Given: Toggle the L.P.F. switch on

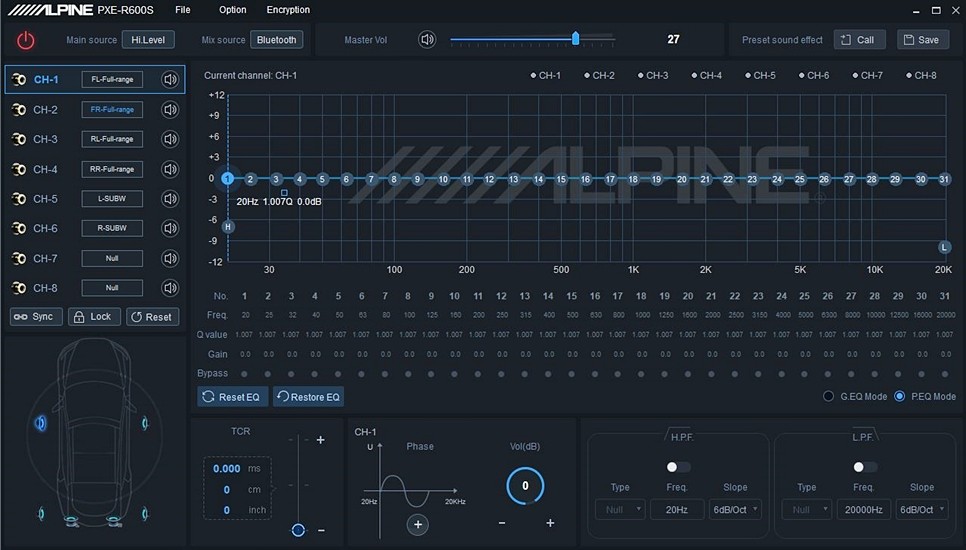Looking at the screenshot, I should [x=864, y=467].
